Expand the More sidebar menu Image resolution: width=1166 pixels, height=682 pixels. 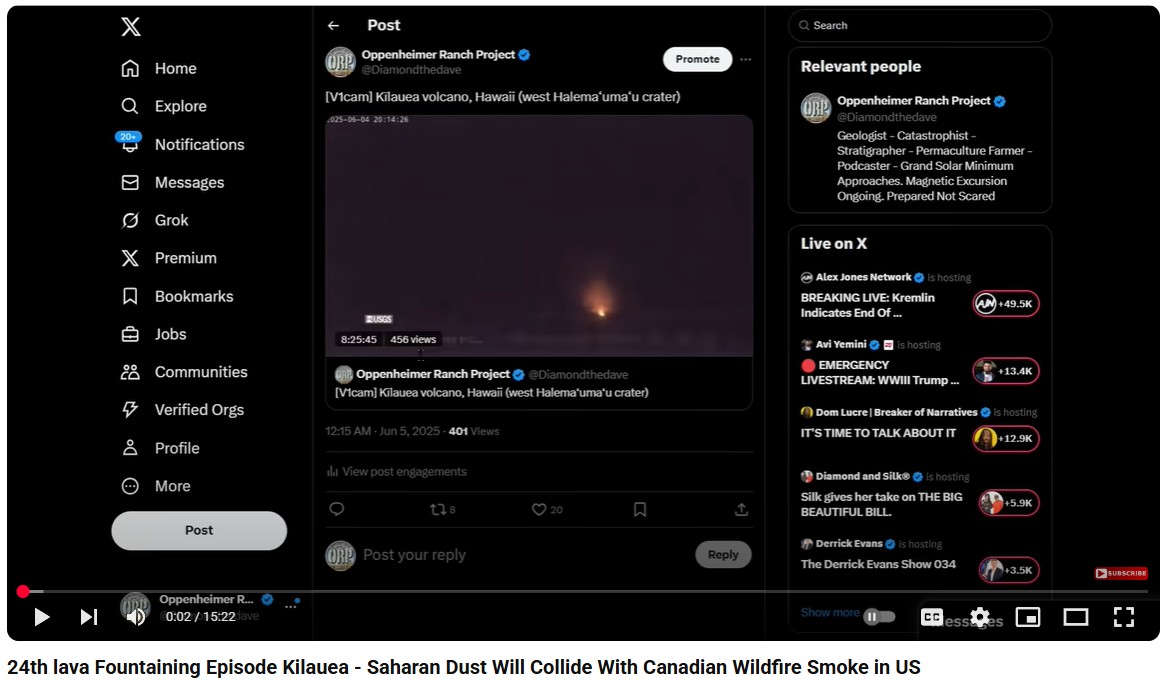pos(171,486)
